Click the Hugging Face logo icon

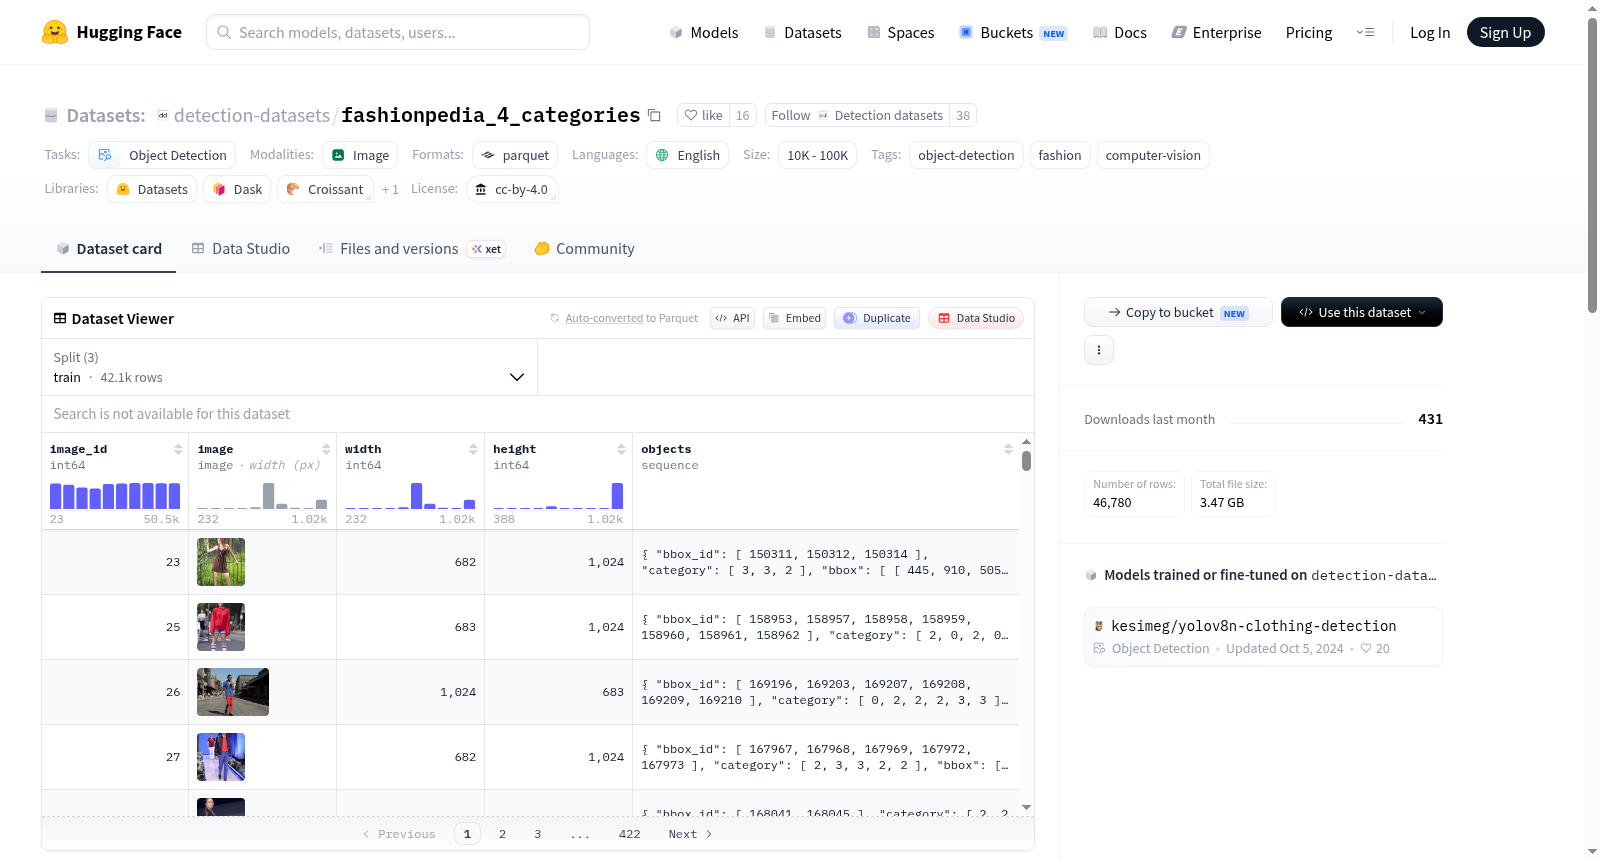pyautogui.click(x=55, y=32)
